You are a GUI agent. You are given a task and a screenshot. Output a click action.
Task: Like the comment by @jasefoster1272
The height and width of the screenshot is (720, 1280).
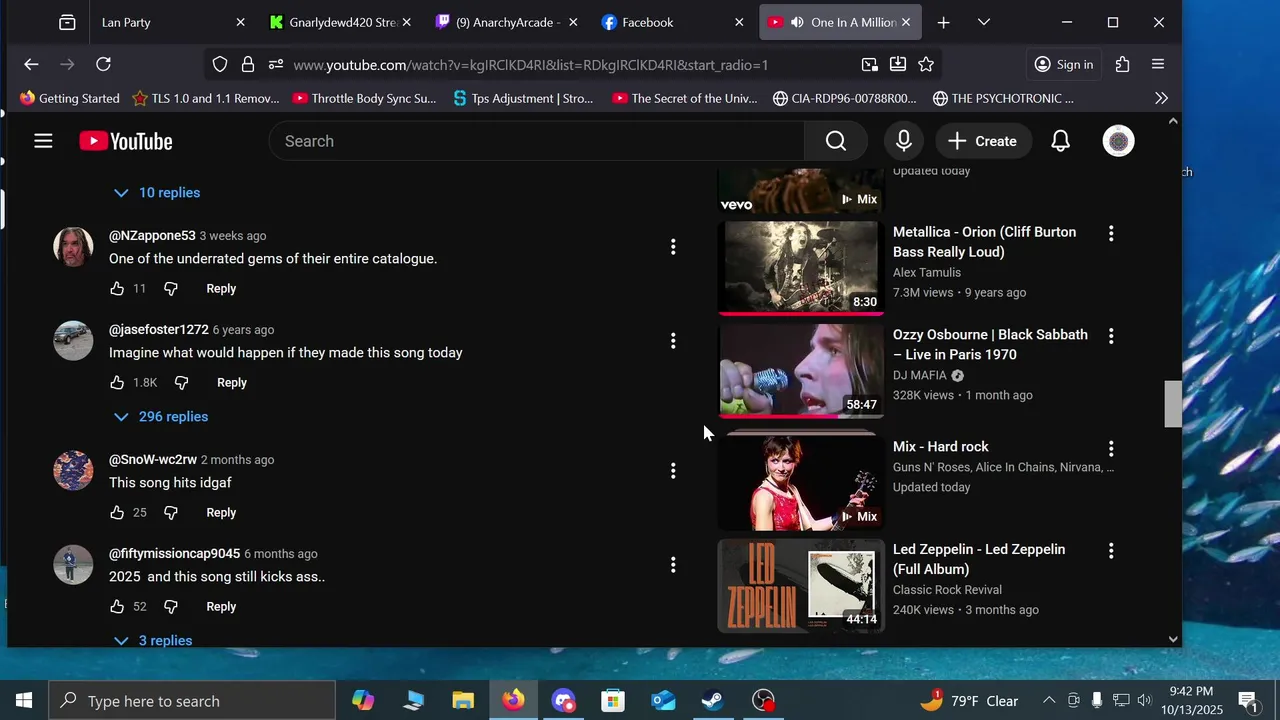pos(117,382)
